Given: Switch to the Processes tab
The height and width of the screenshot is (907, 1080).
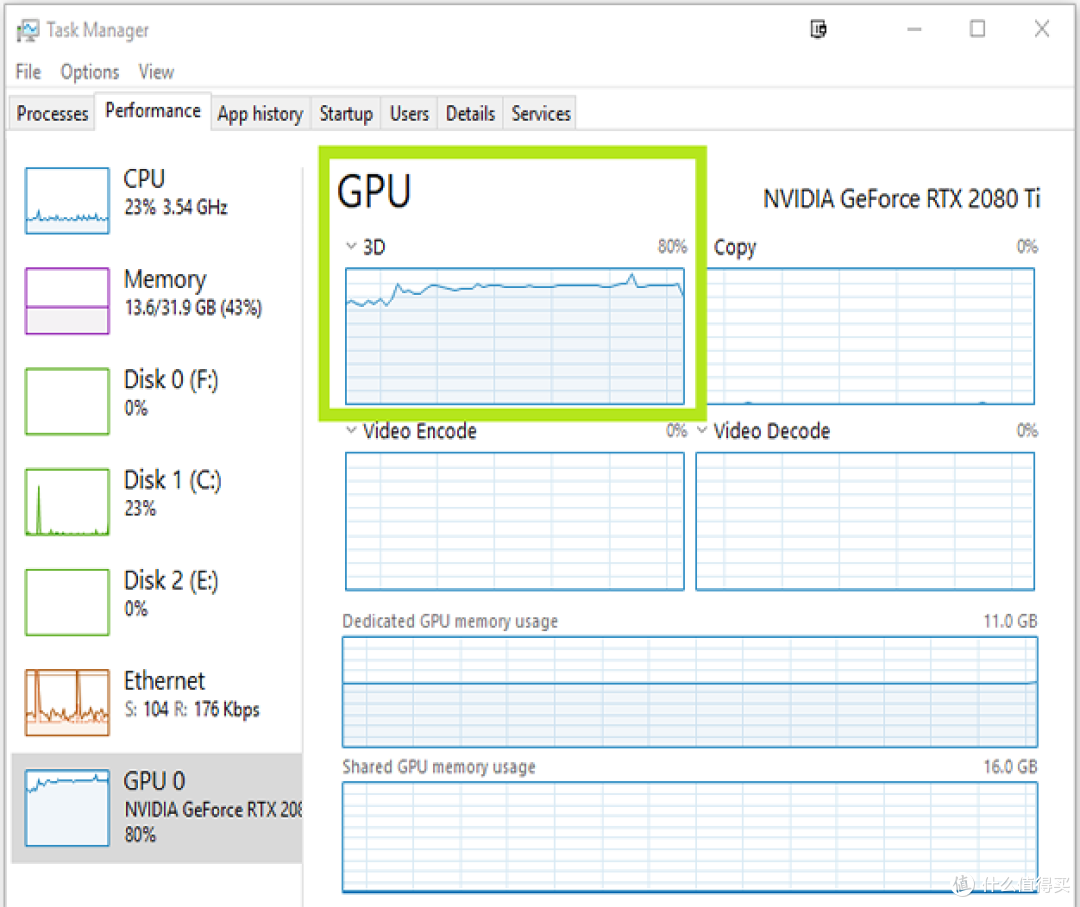Looking at the screenshot, I should point(51,113).
